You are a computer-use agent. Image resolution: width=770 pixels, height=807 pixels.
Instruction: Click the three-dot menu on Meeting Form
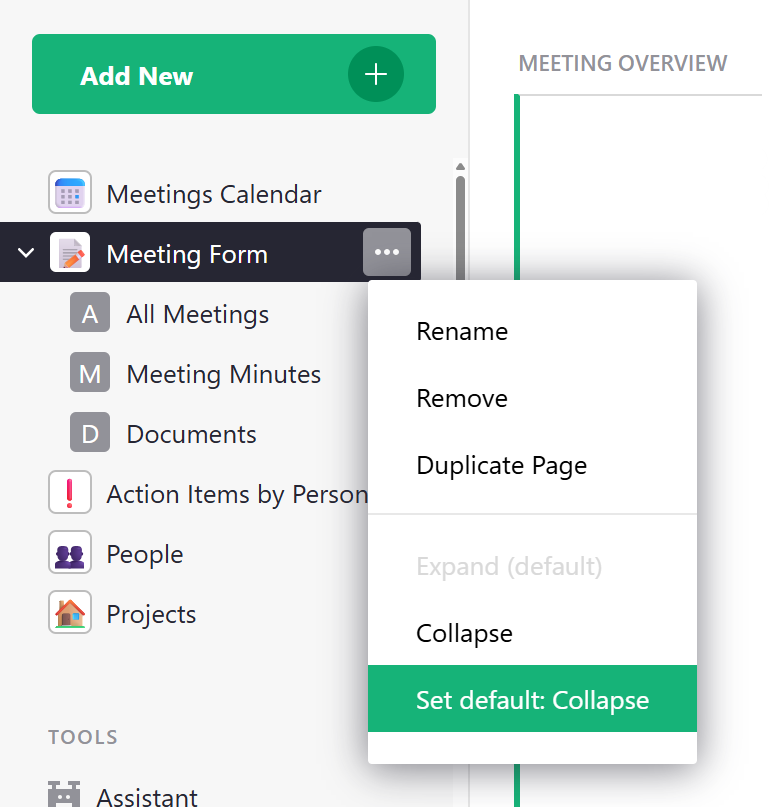387,252
